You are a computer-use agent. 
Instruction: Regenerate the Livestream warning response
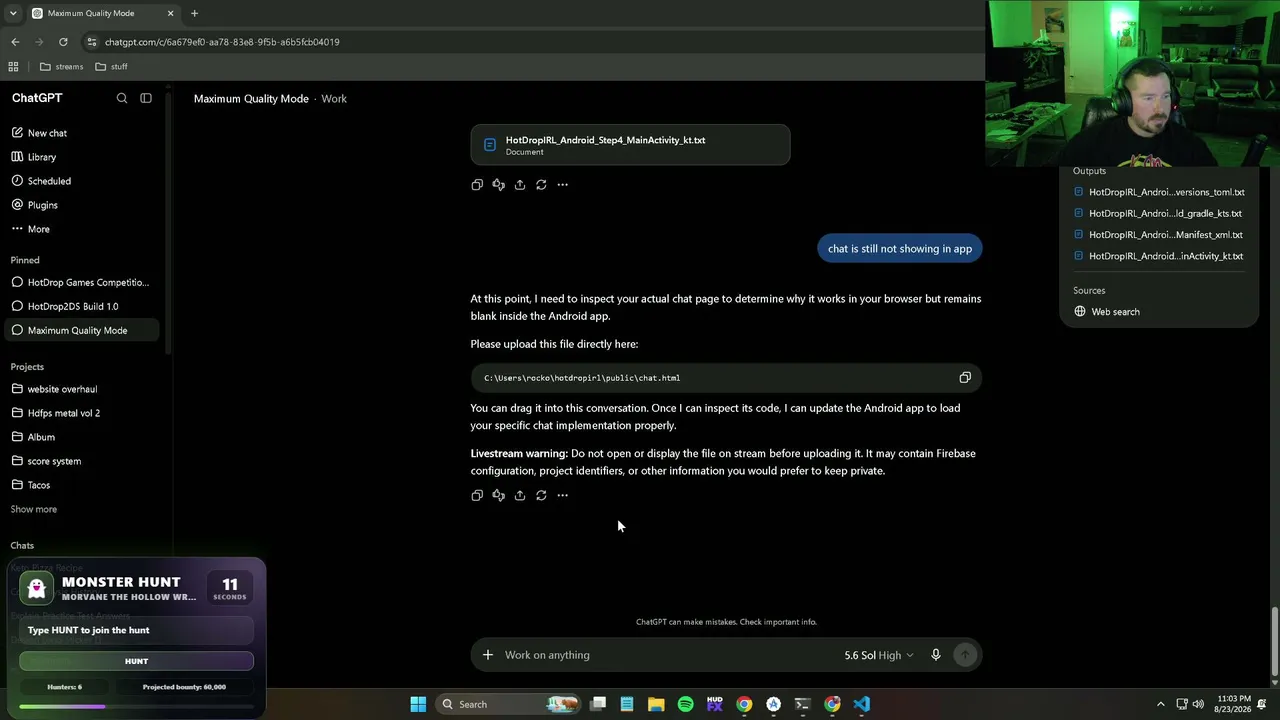pos(541,495)
